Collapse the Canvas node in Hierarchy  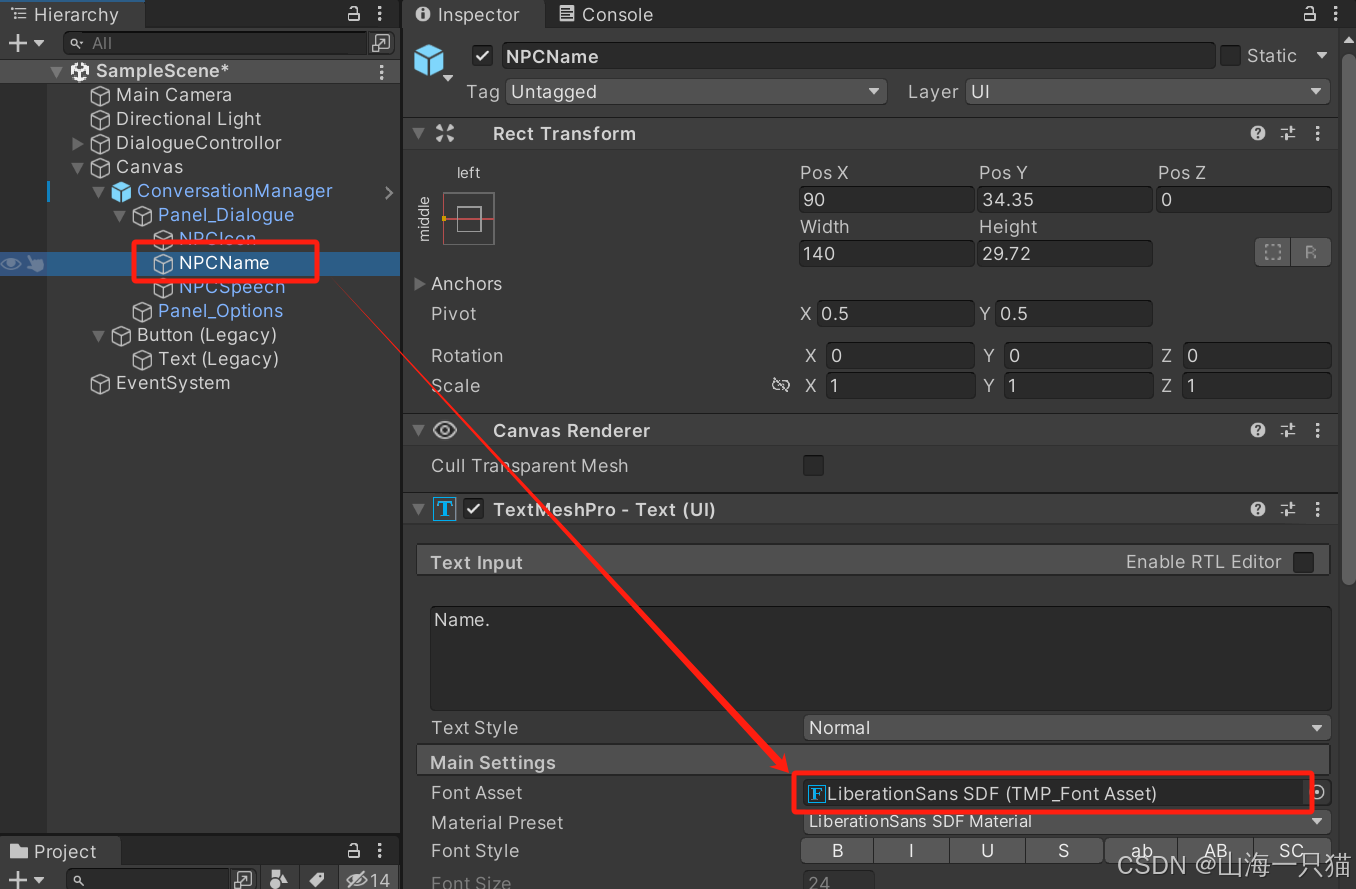[78, 168]
